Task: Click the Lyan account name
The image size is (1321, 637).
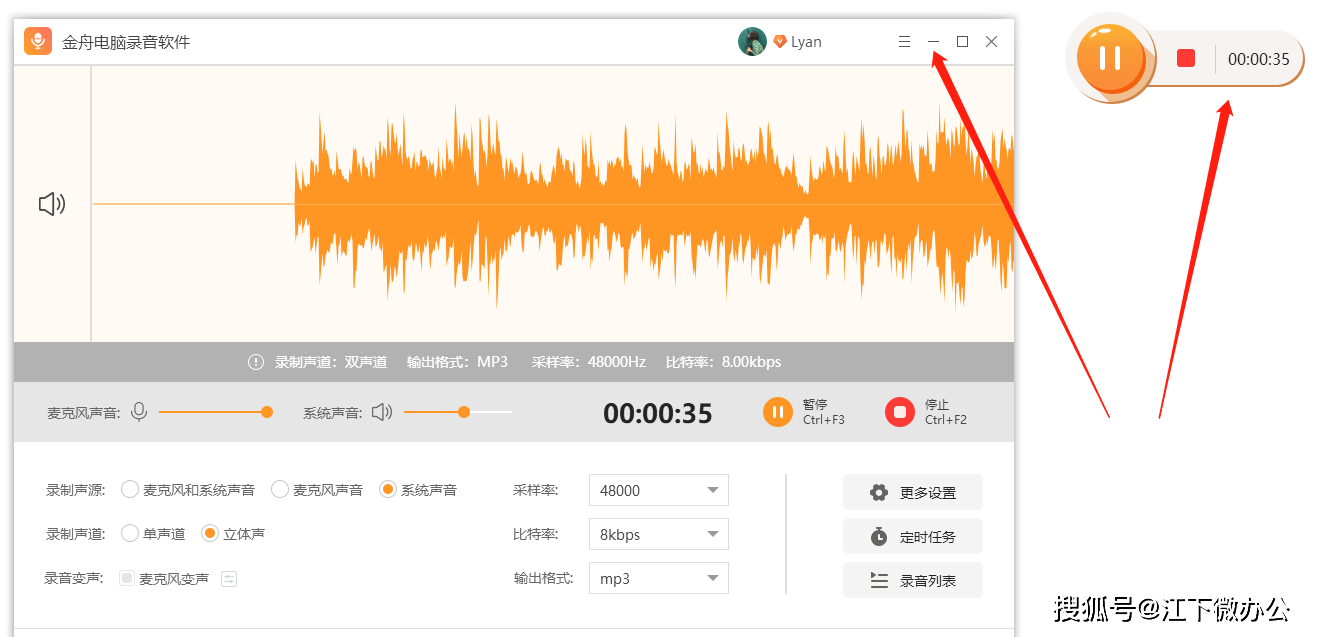Action: pos(806,41)
